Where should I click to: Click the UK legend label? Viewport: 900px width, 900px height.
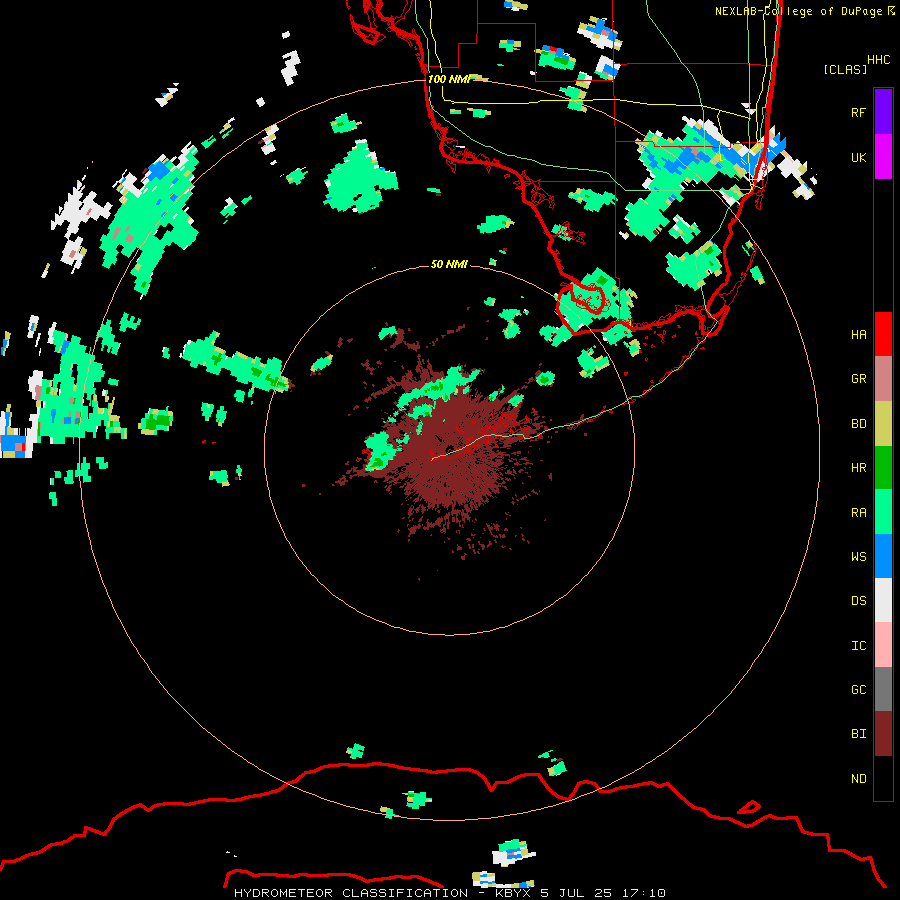858,157
